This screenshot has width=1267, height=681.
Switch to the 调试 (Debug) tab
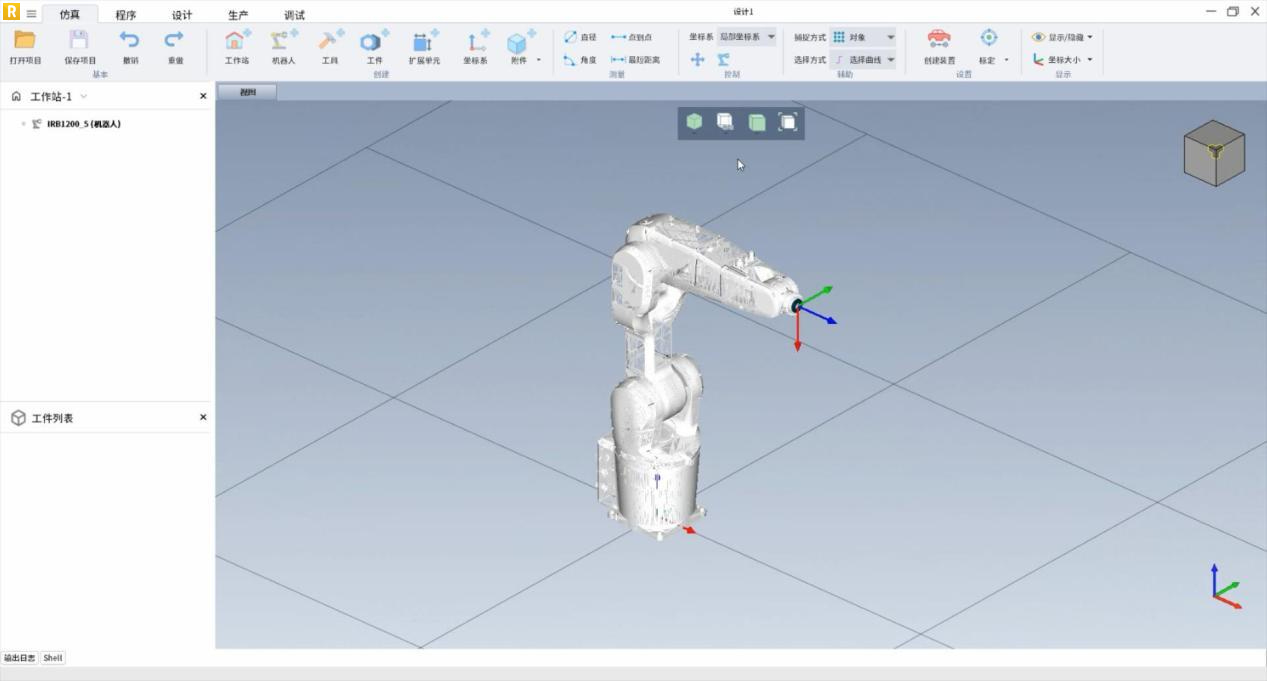tap(294, 15)
